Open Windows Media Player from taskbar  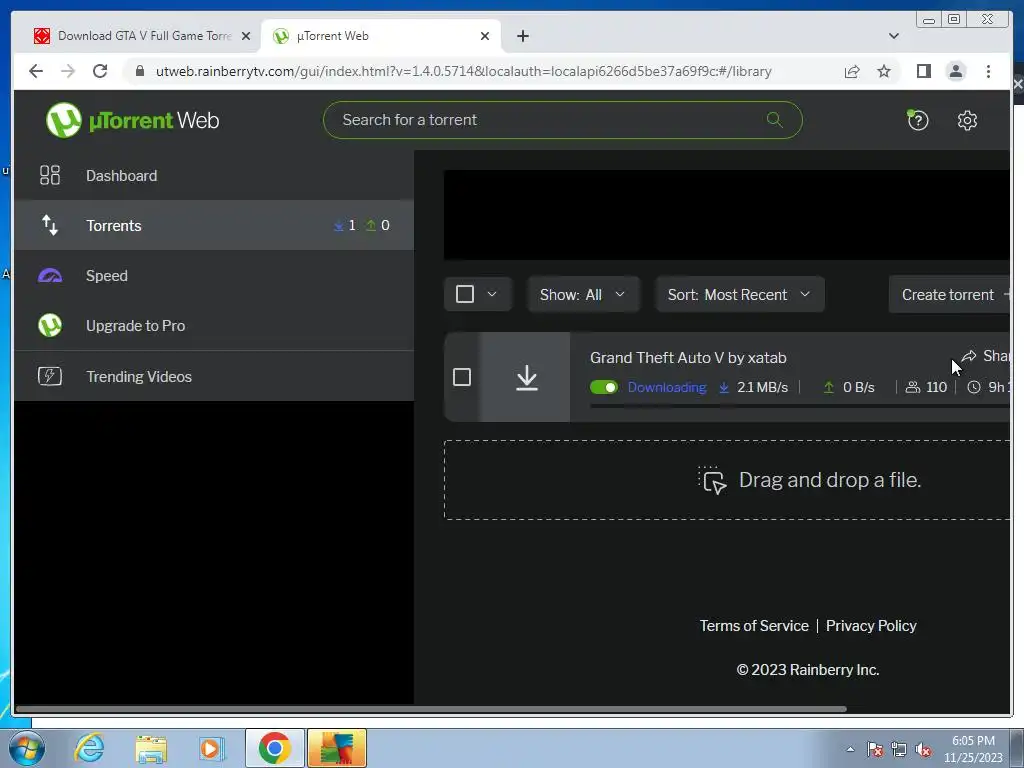pos(212,748)
